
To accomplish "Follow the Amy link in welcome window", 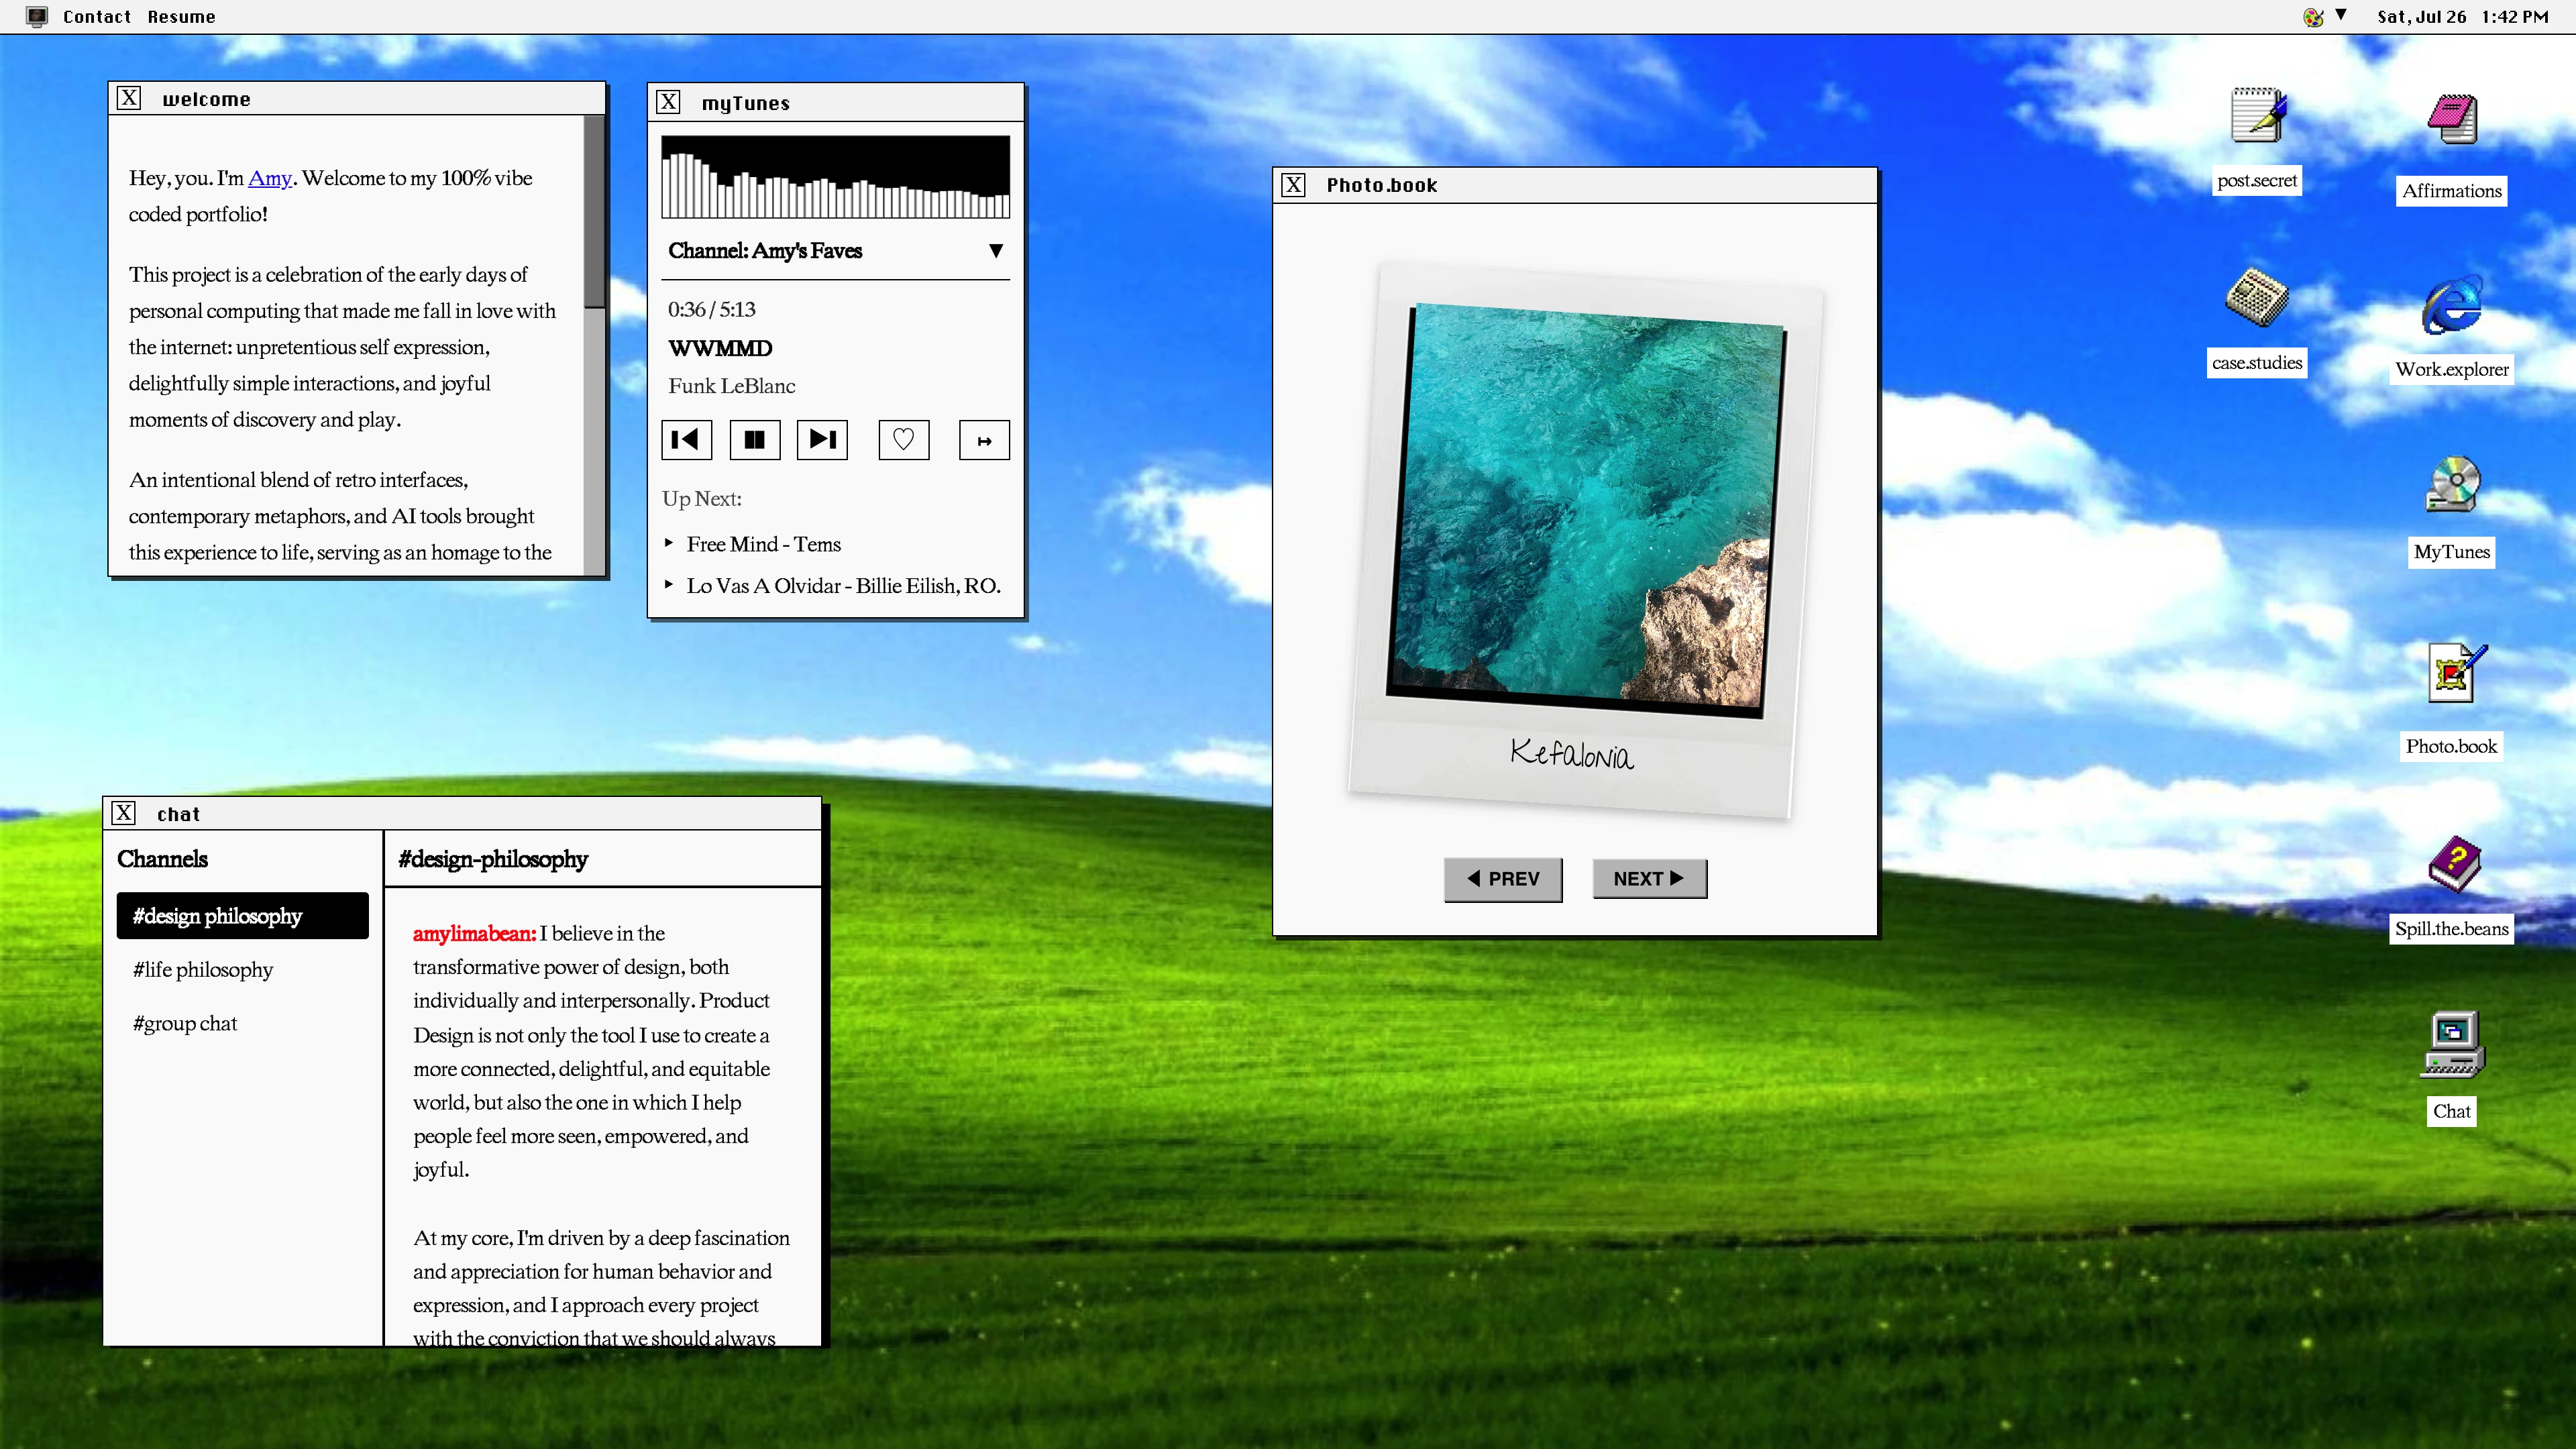I will (270, 178).
